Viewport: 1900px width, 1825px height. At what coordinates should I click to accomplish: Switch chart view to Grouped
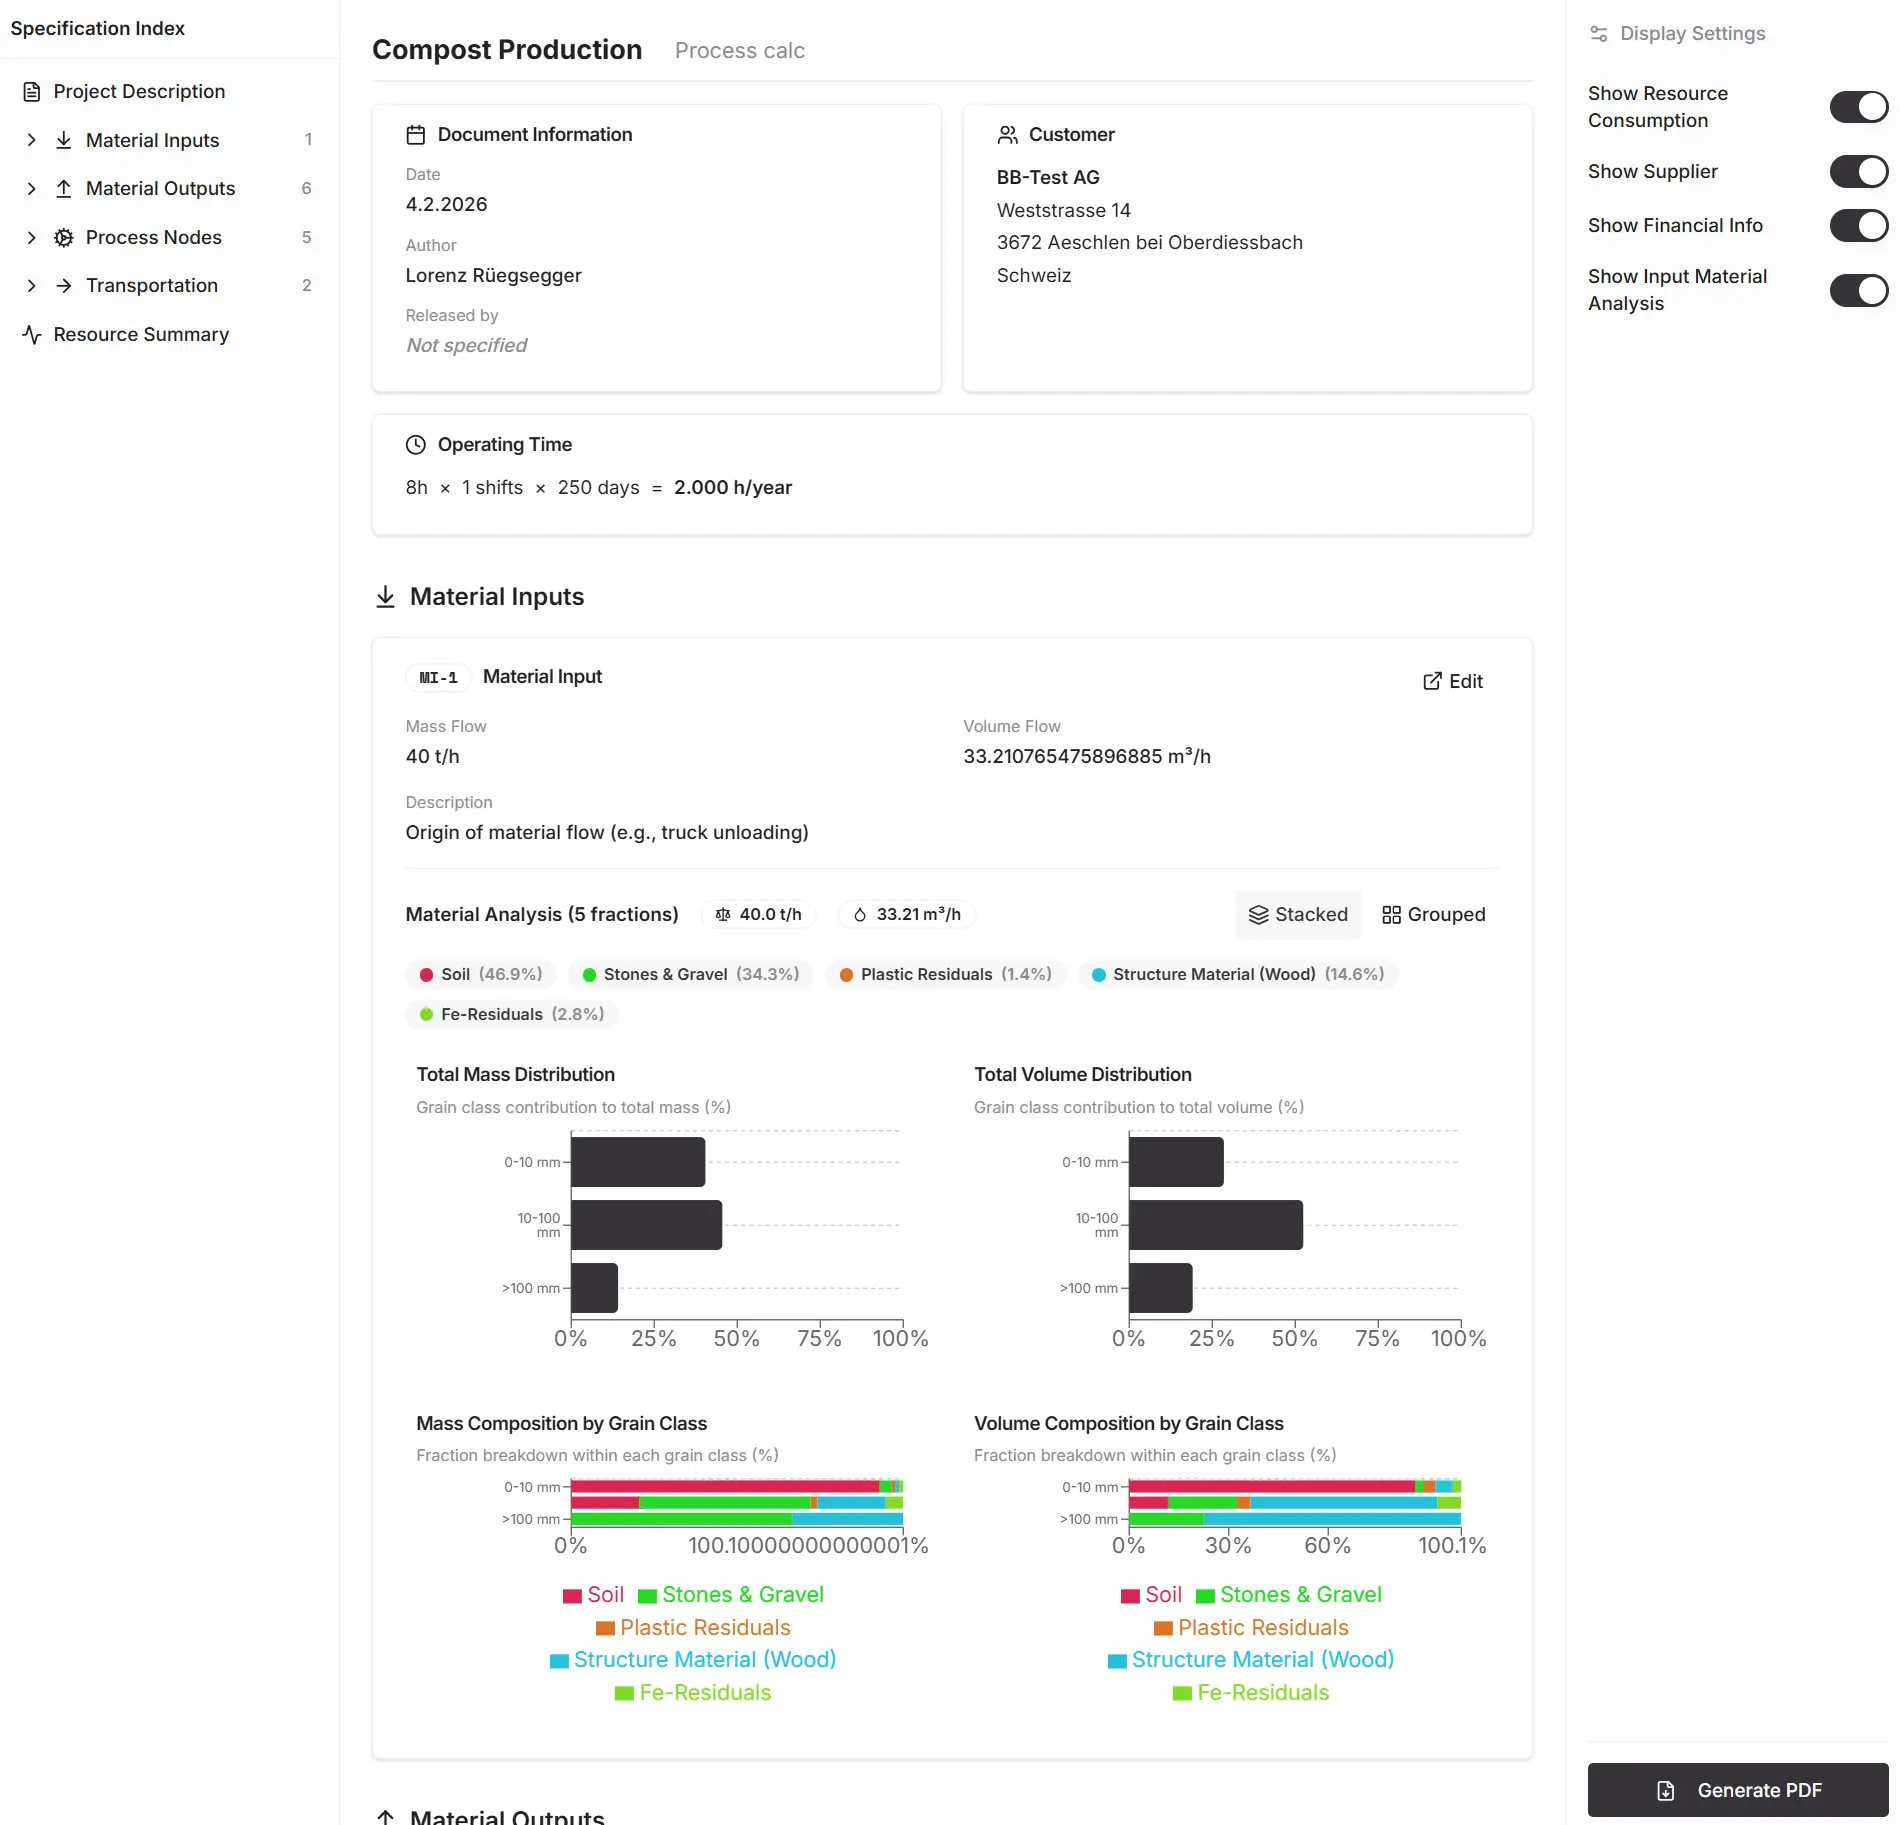(1433, 915)
